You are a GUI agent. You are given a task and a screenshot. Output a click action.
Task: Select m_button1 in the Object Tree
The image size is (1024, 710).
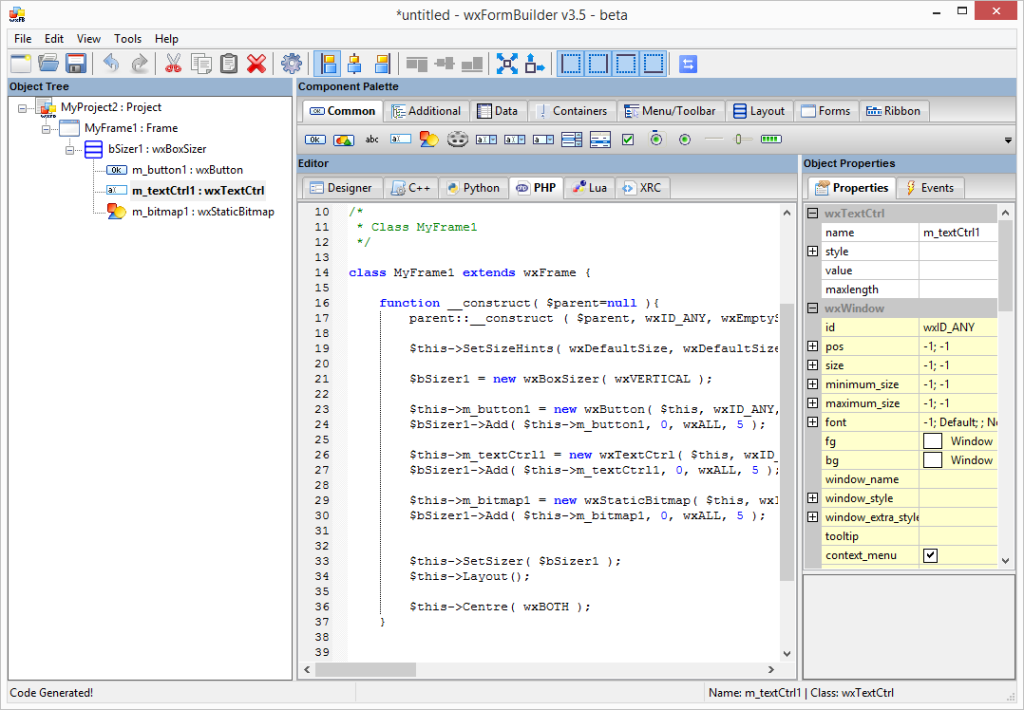click(186, 170)
